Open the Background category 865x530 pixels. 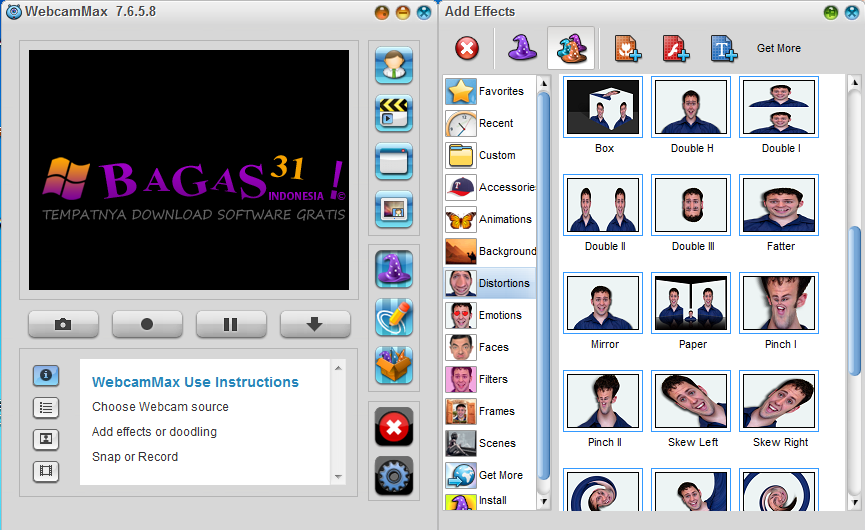coord(489,251)
